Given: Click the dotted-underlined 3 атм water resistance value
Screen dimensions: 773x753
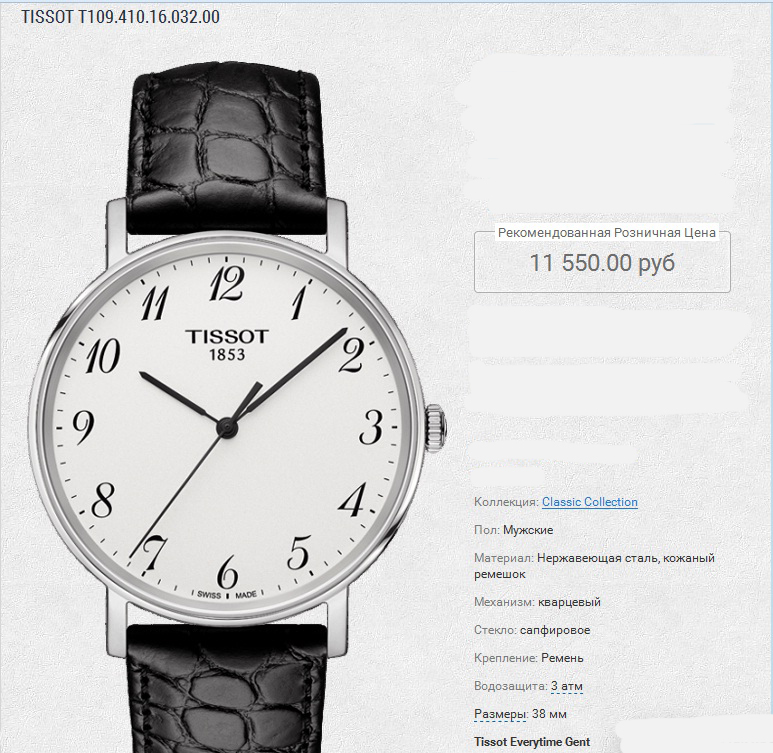Looking at the screenshot, I should [x=566, y=686].
